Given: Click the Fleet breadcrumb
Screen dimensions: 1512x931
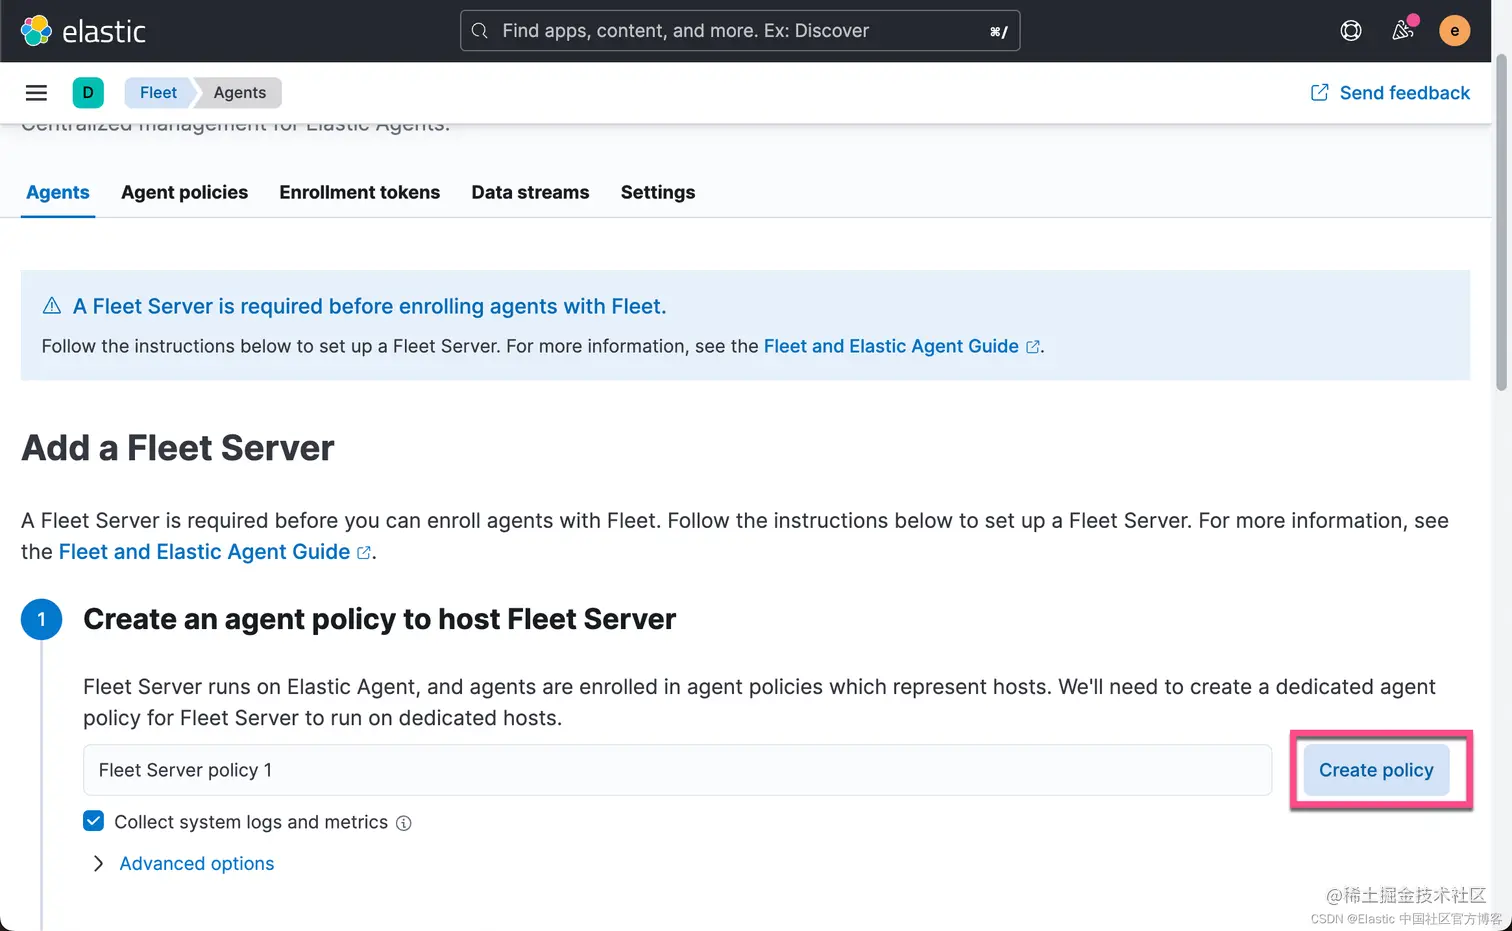Looking at the screenshot, I should 158,93.
